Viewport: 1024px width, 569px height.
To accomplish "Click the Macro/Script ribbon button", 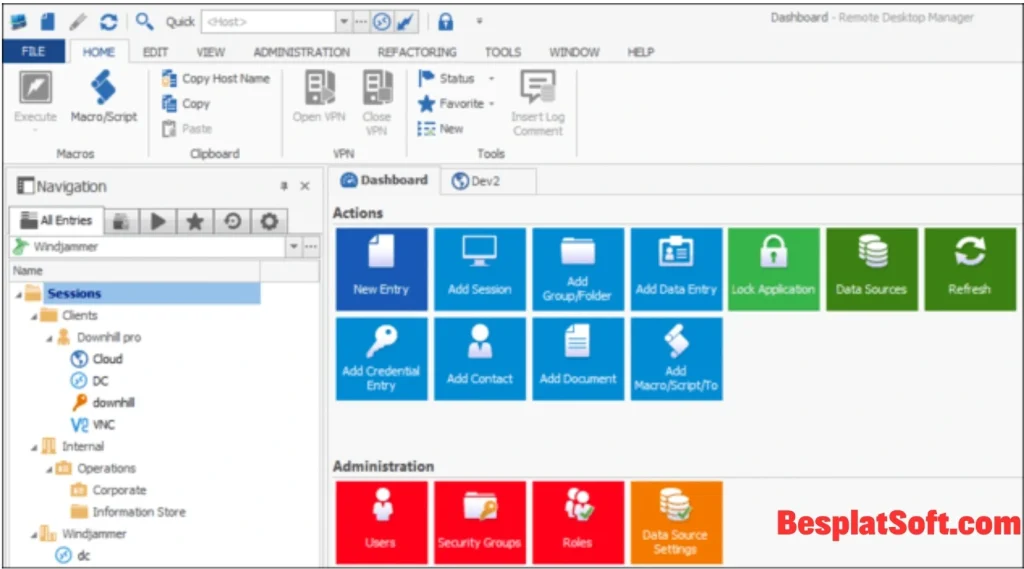I will click(x=103, y=97).
